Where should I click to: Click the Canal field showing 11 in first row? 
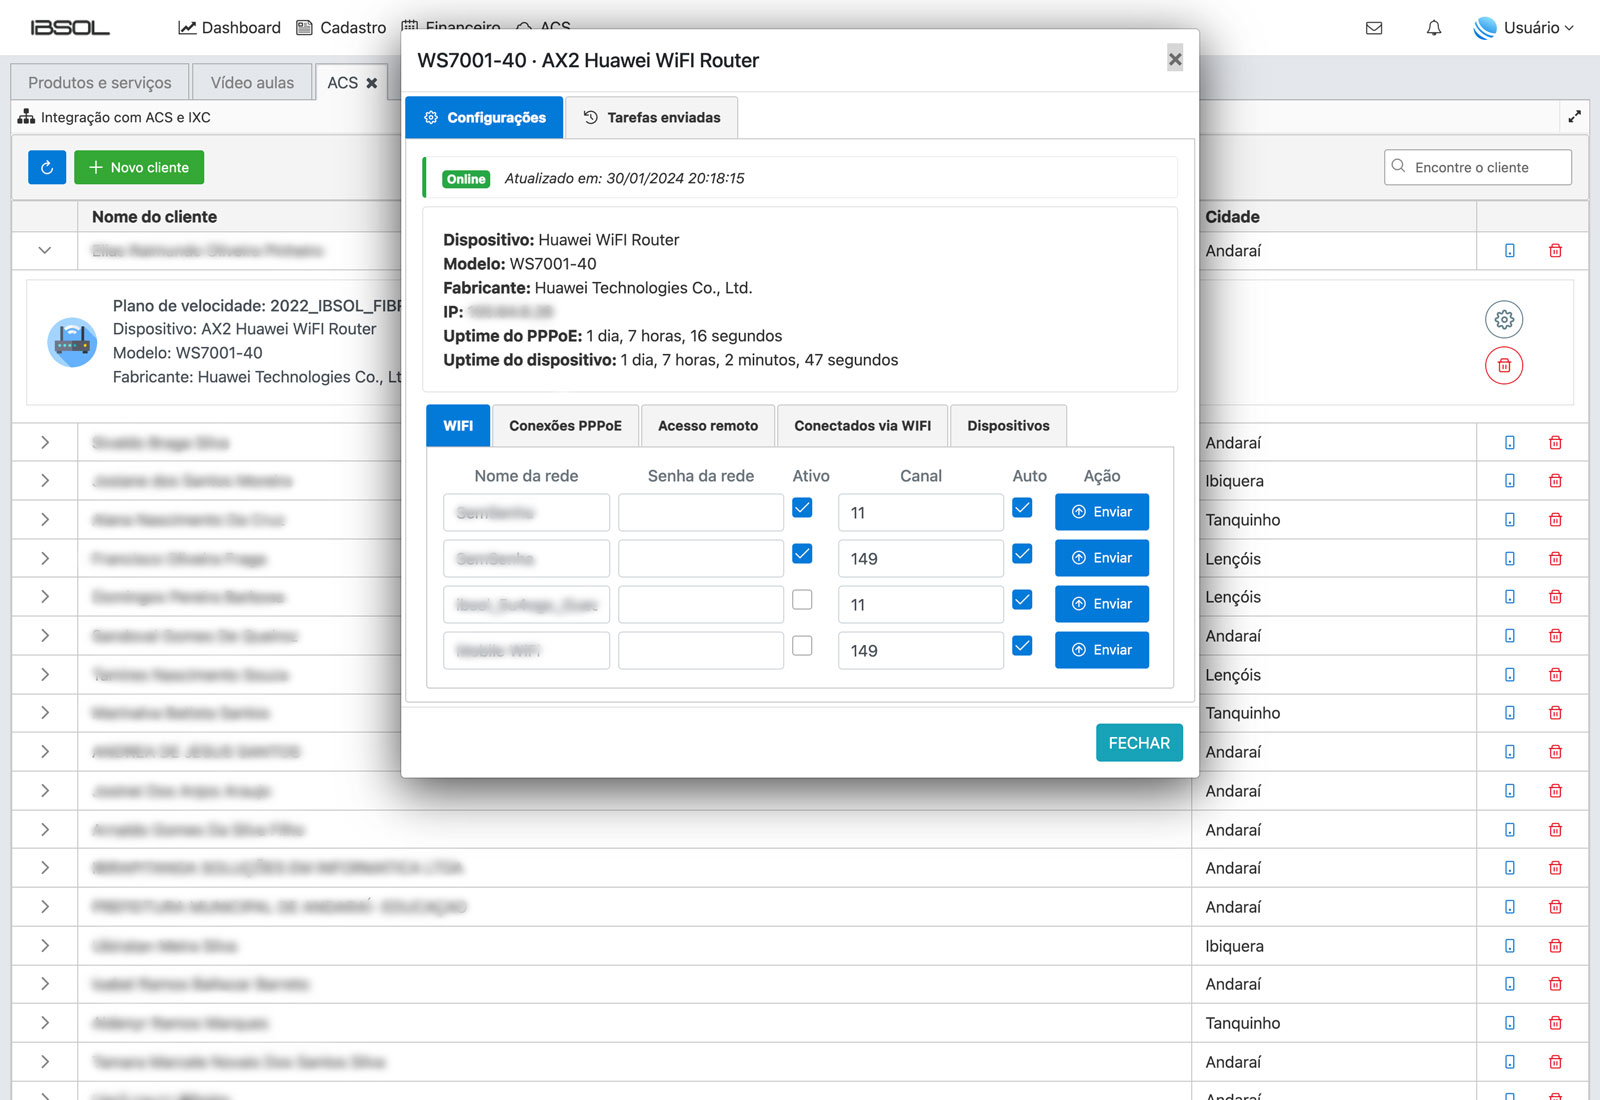(x=920, y=512)
